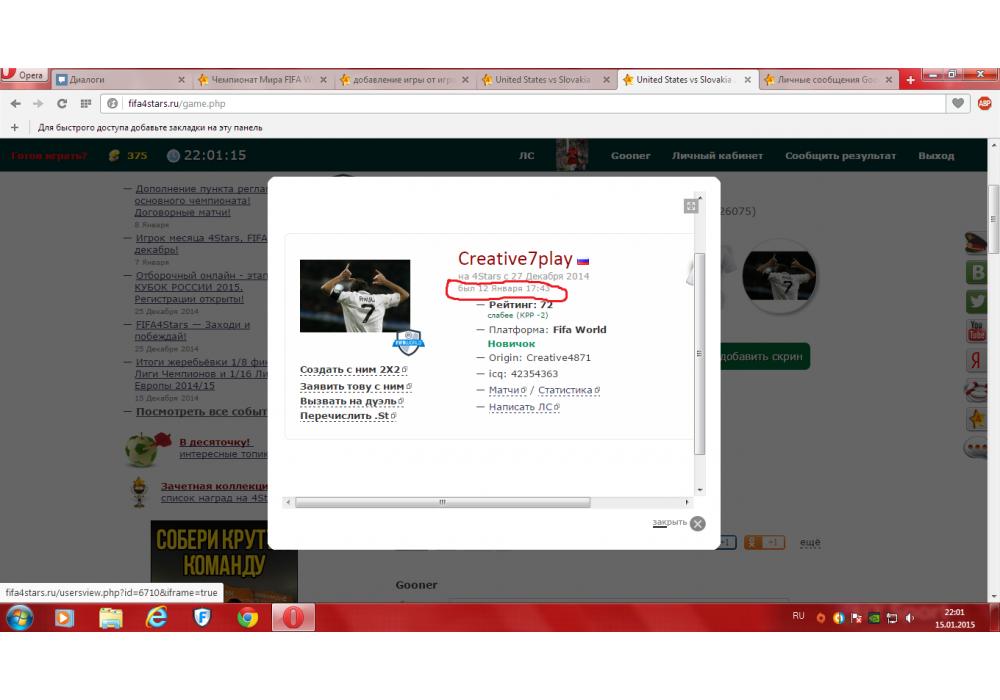Image resolution: width=1000 pixels, height=700 pixels.
Task: Open the Opera menu button
Action: point(24,76)
